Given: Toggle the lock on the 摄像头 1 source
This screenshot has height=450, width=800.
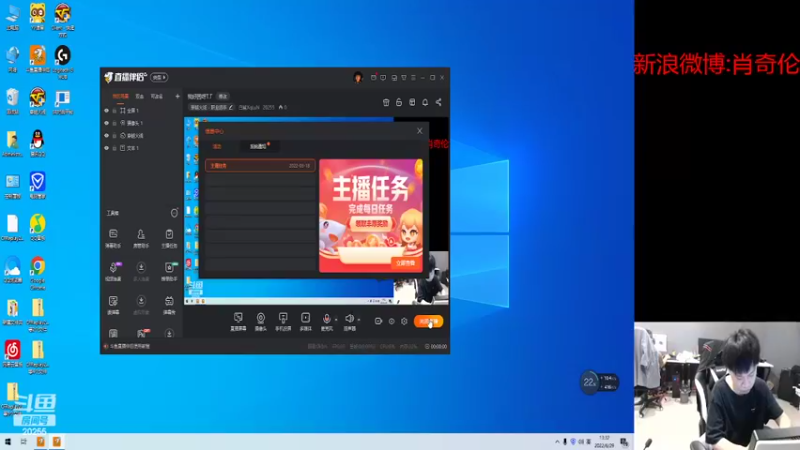Looking at the screenshot, I should coord(115,123).
